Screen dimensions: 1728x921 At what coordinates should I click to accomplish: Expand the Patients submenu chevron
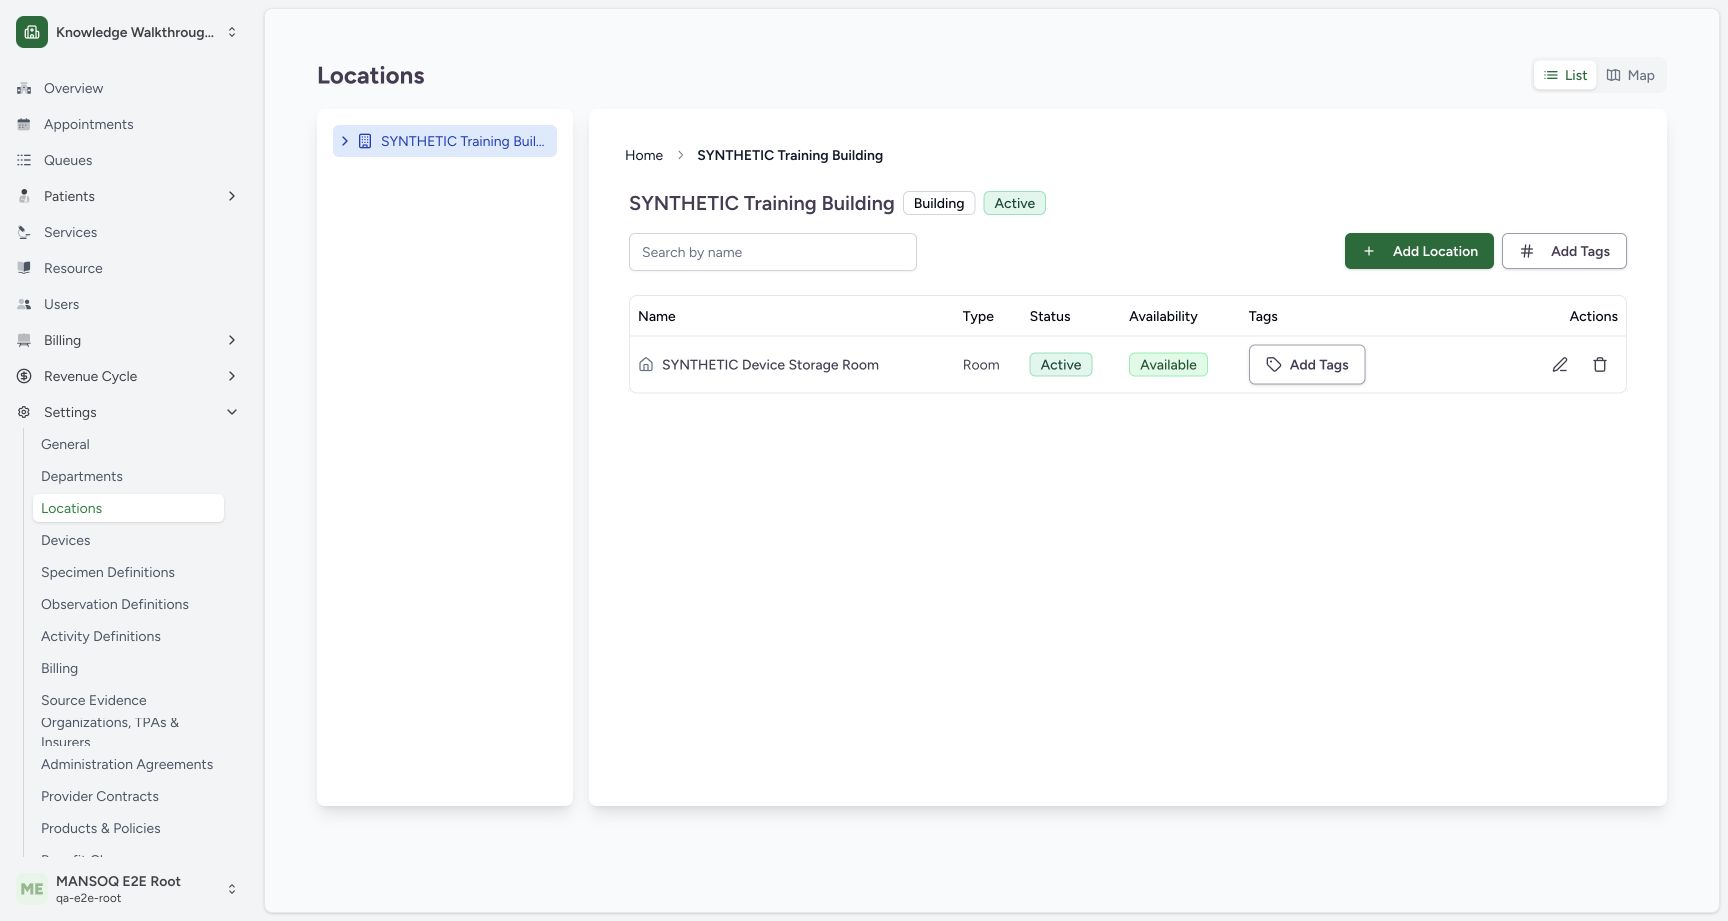[x=232, y=196]
